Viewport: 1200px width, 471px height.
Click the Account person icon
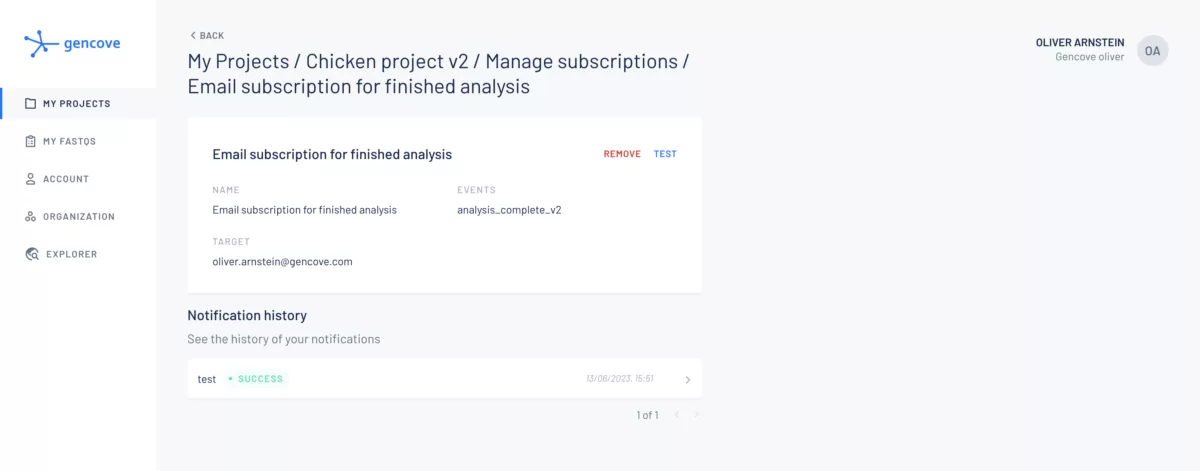(x=31, y=179)
